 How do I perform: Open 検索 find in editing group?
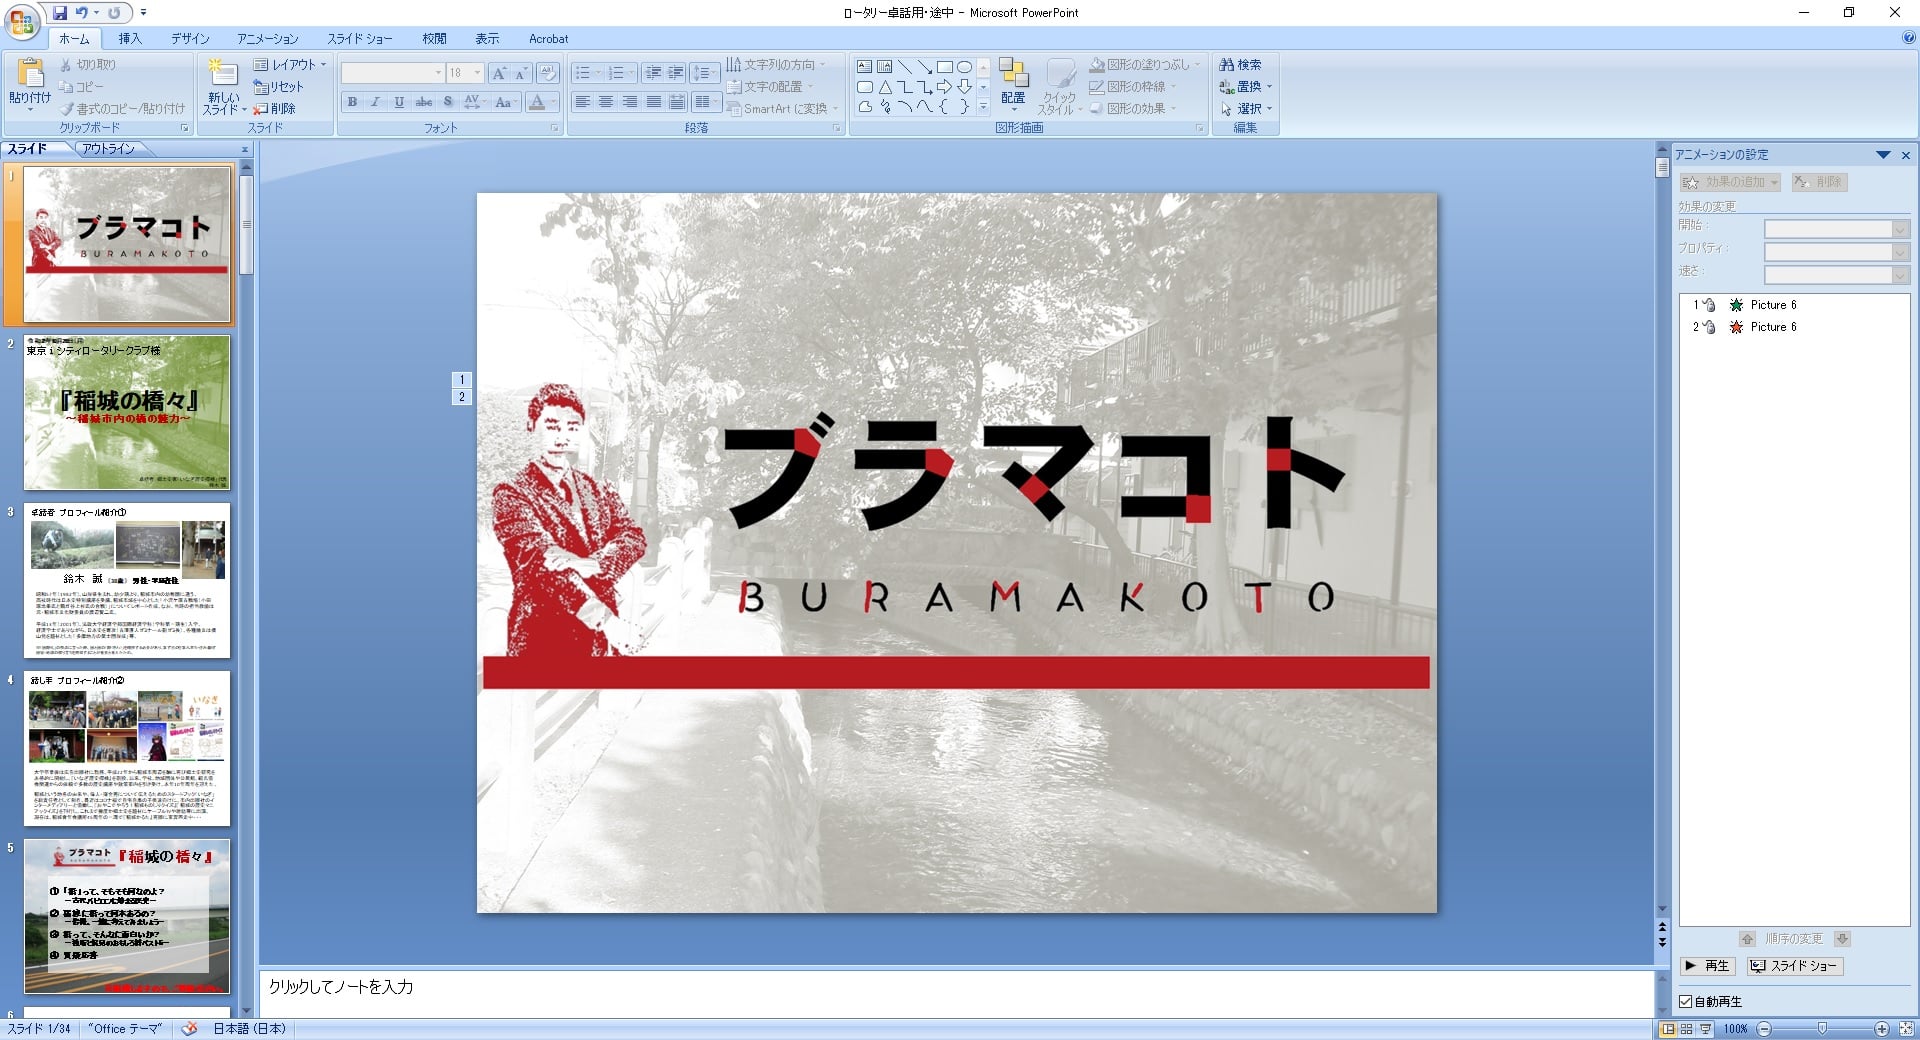(x=1240, y=65)
